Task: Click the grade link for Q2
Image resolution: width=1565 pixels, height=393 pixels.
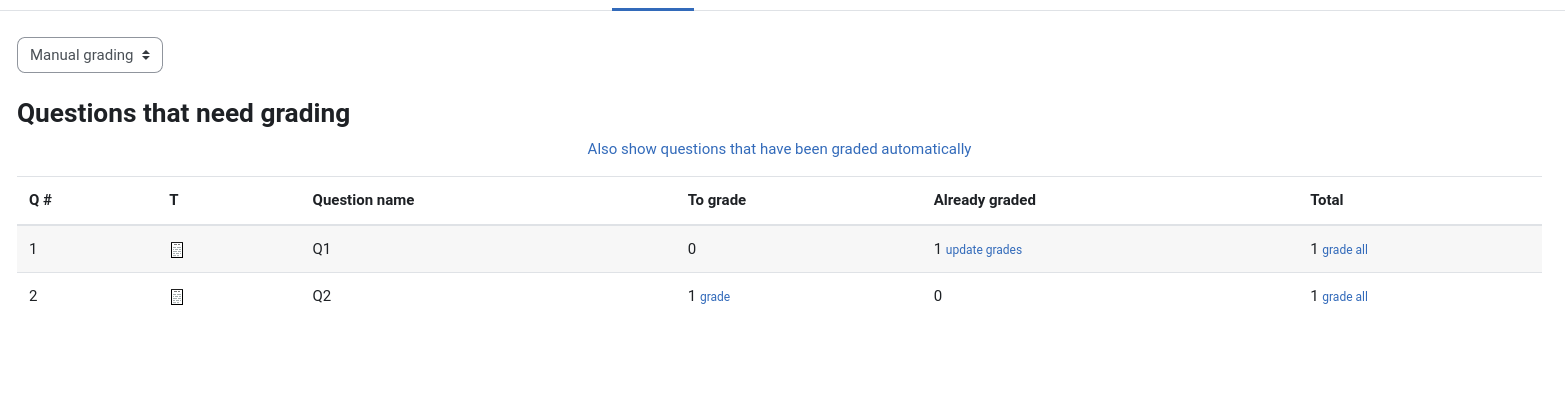Action: coord(715,297)
